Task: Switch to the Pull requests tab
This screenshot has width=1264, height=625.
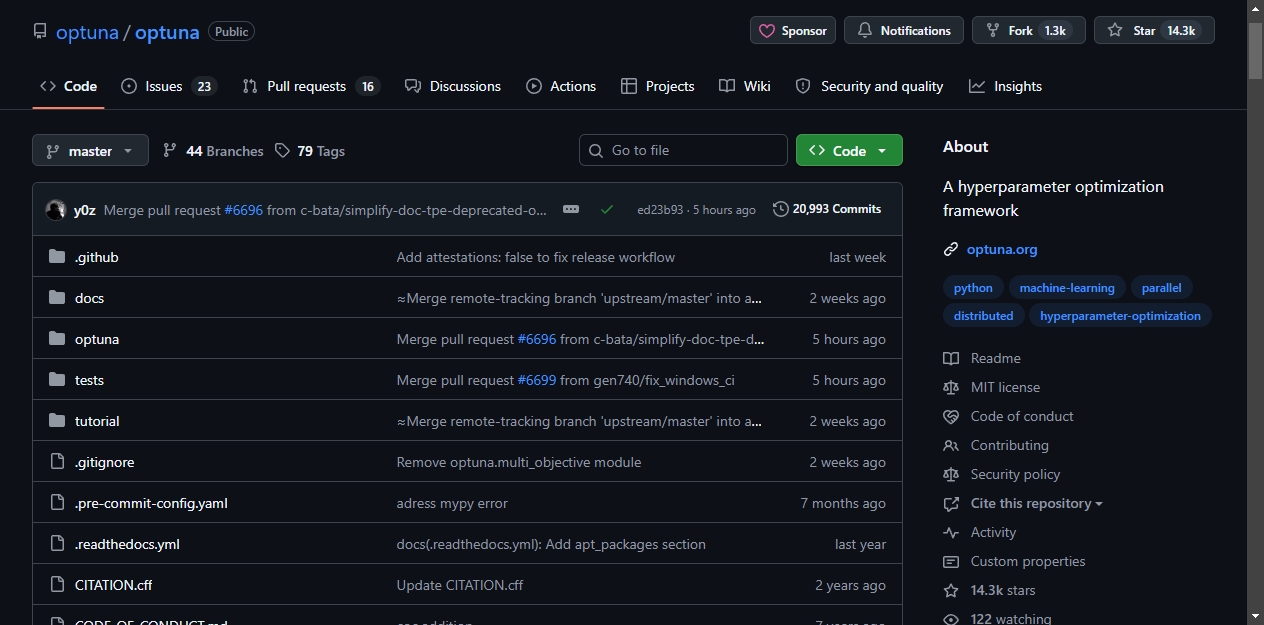Action: 311,86
